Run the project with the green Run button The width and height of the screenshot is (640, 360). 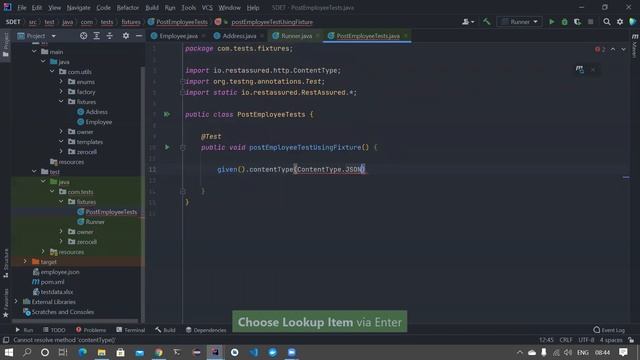(551, 22)
